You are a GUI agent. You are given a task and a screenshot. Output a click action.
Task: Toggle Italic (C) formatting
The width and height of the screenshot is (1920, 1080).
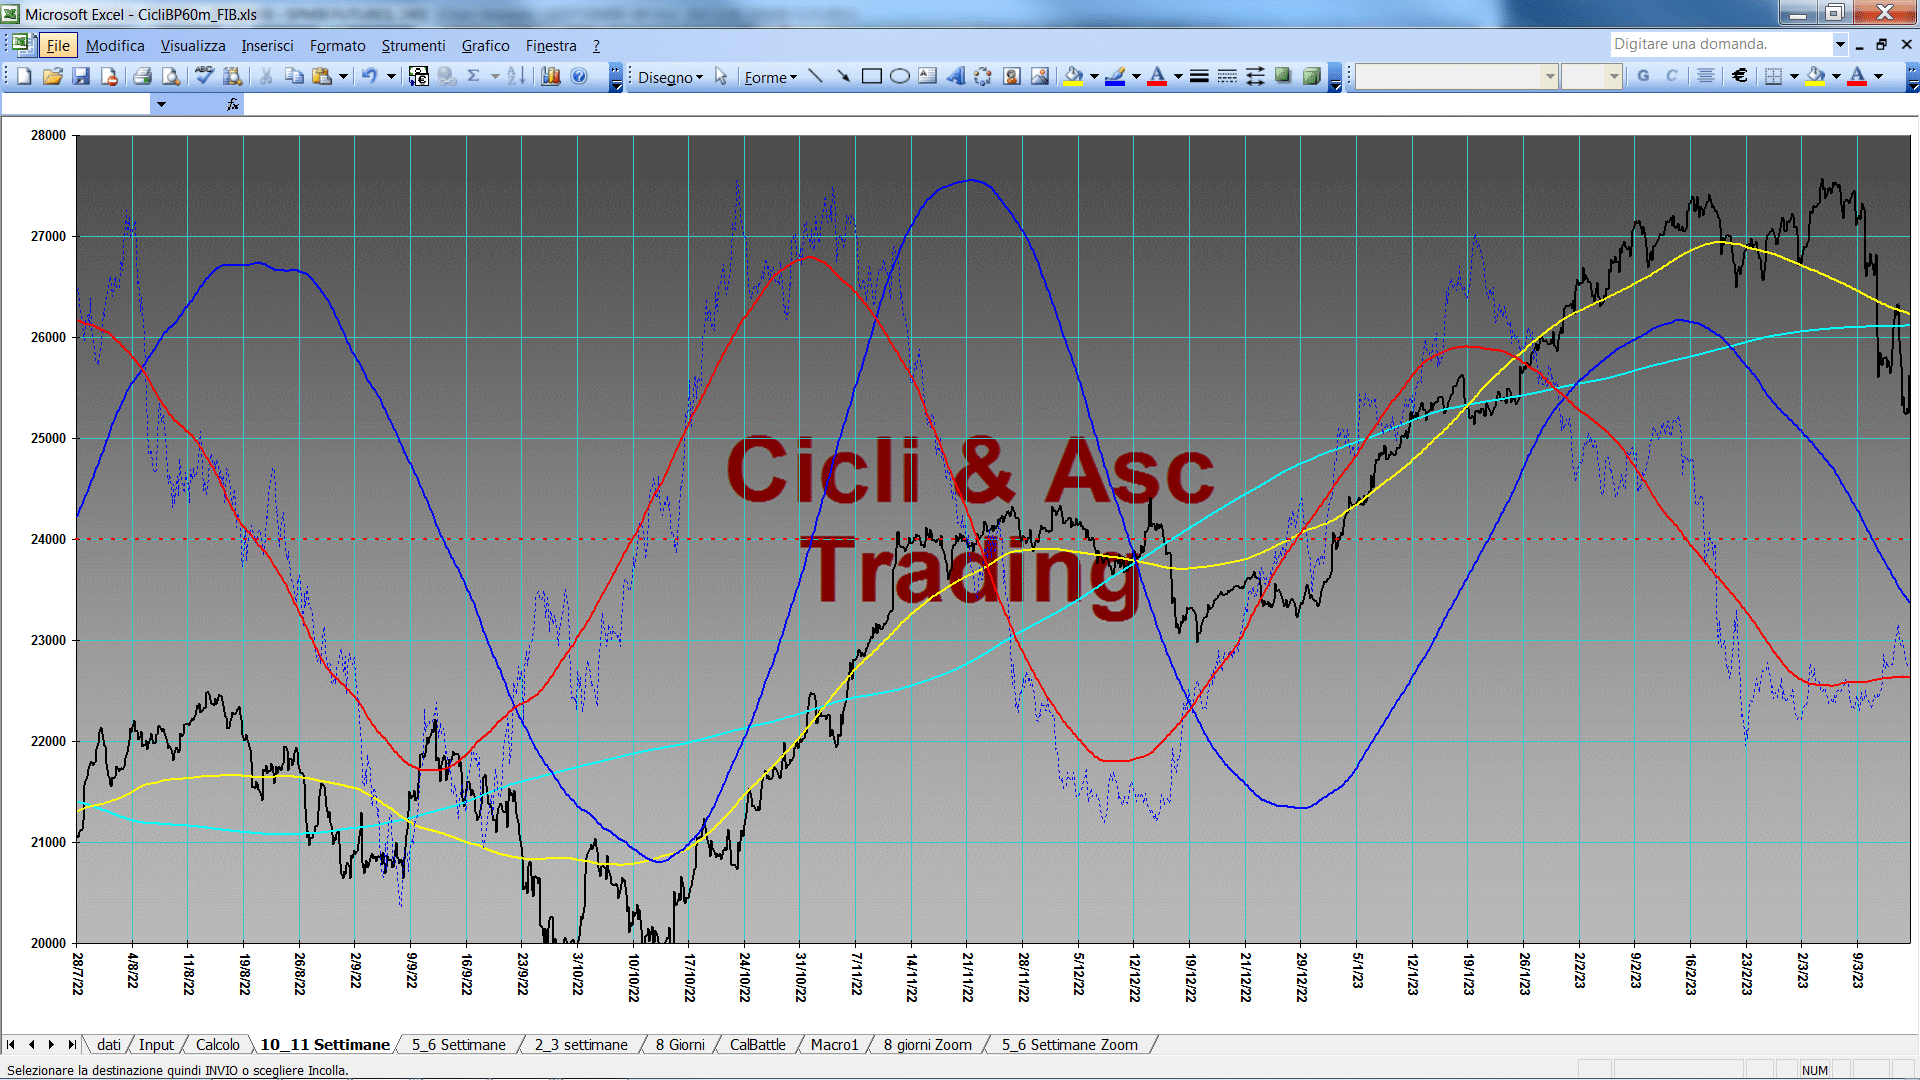pos(1671,76)
